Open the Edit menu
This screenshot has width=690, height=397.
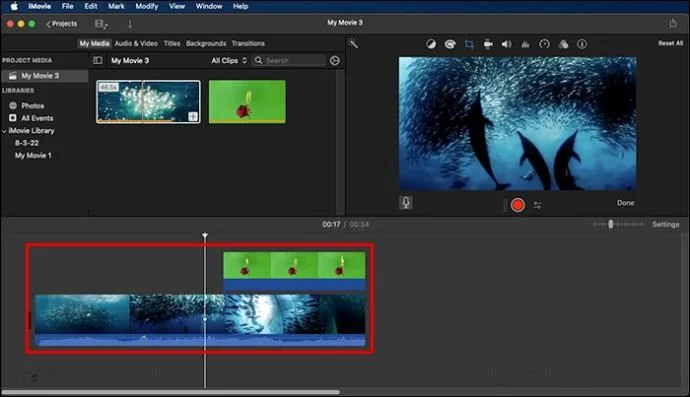click(91, 6)
